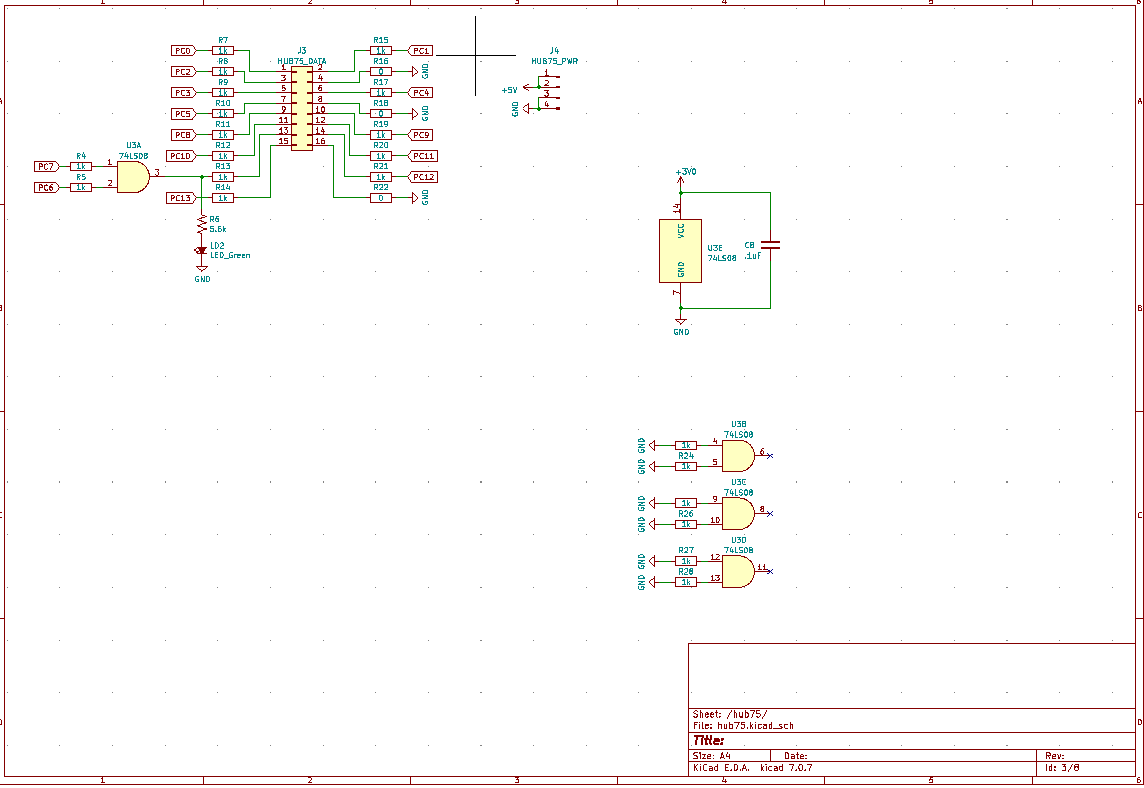The height and width of the screenshot is (788, 1144).
Task: Select zero-ohm resistor R16
Action: (x=381, y=72)
